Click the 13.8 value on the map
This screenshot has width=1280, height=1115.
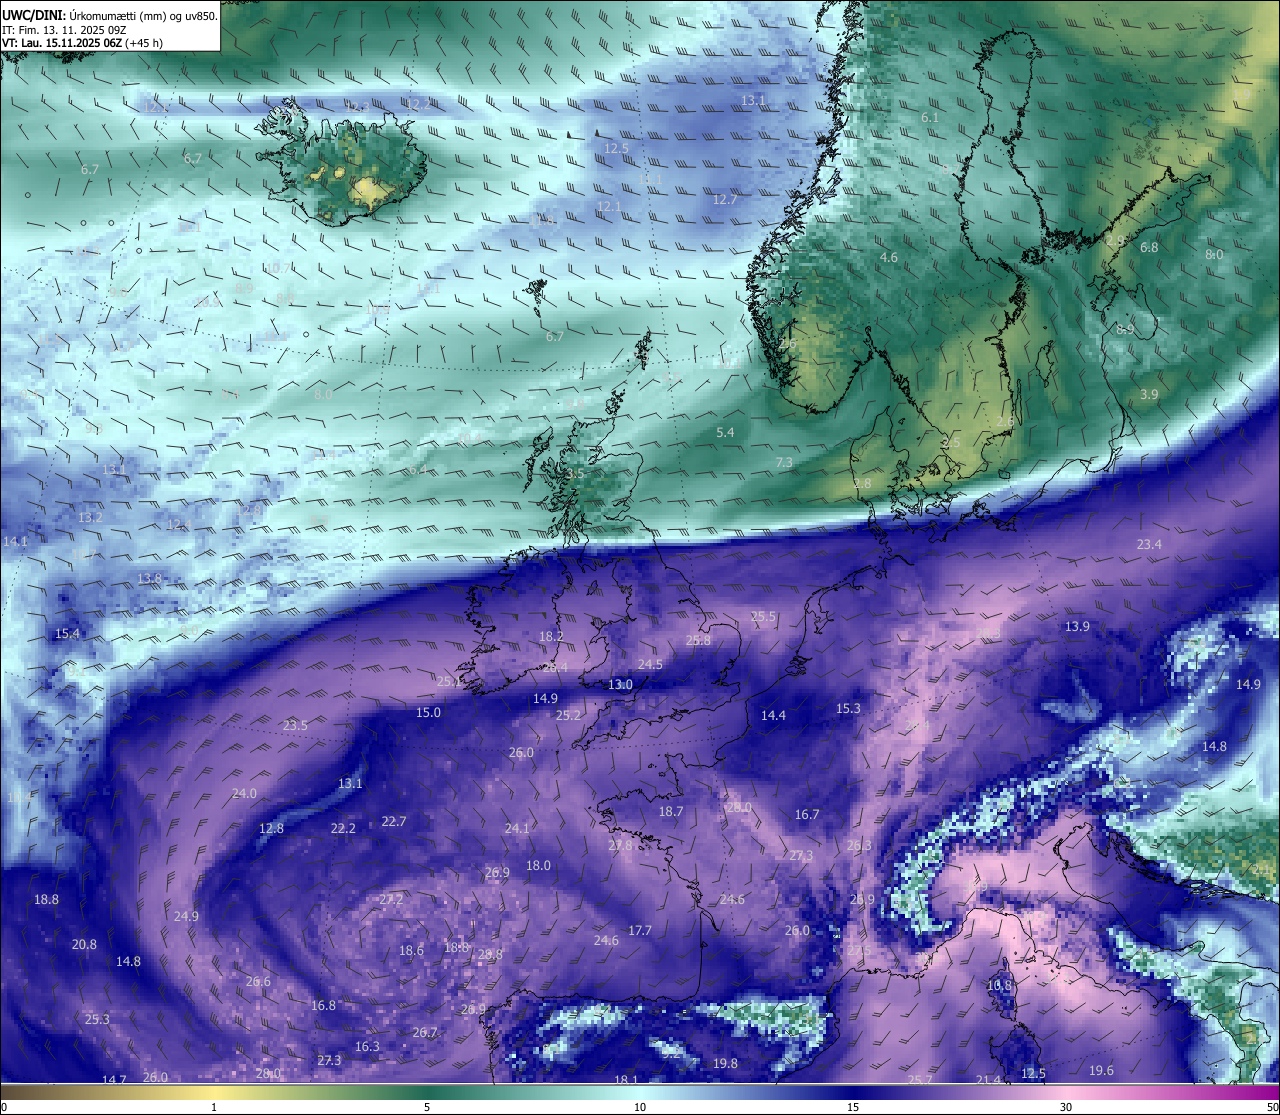[x=149, y=579]
